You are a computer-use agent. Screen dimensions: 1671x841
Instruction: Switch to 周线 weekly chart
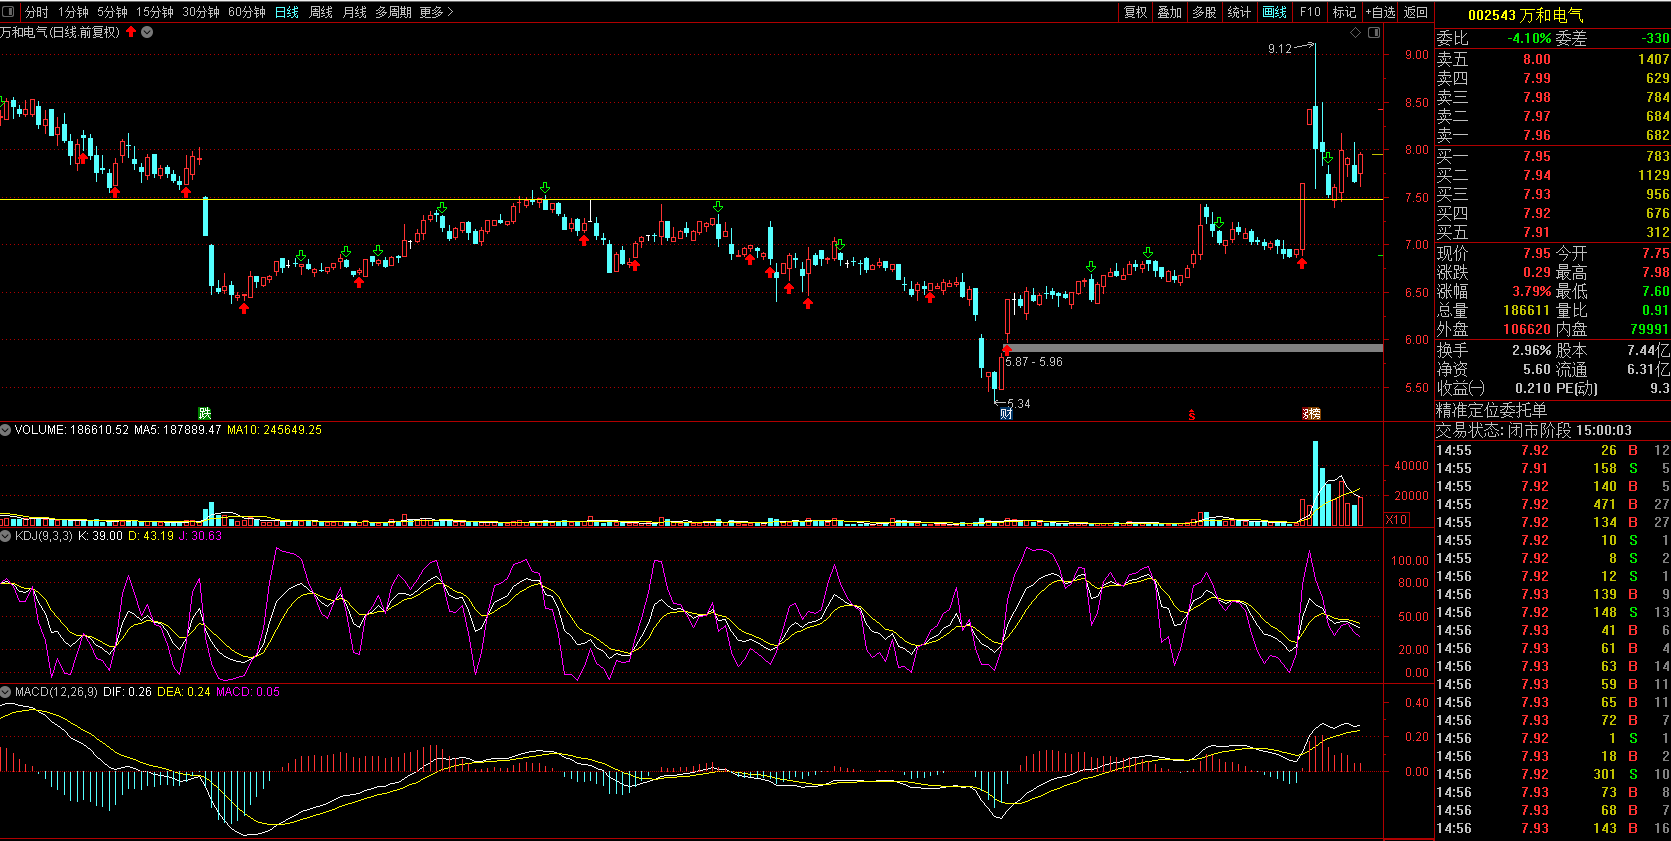point(321,12)
